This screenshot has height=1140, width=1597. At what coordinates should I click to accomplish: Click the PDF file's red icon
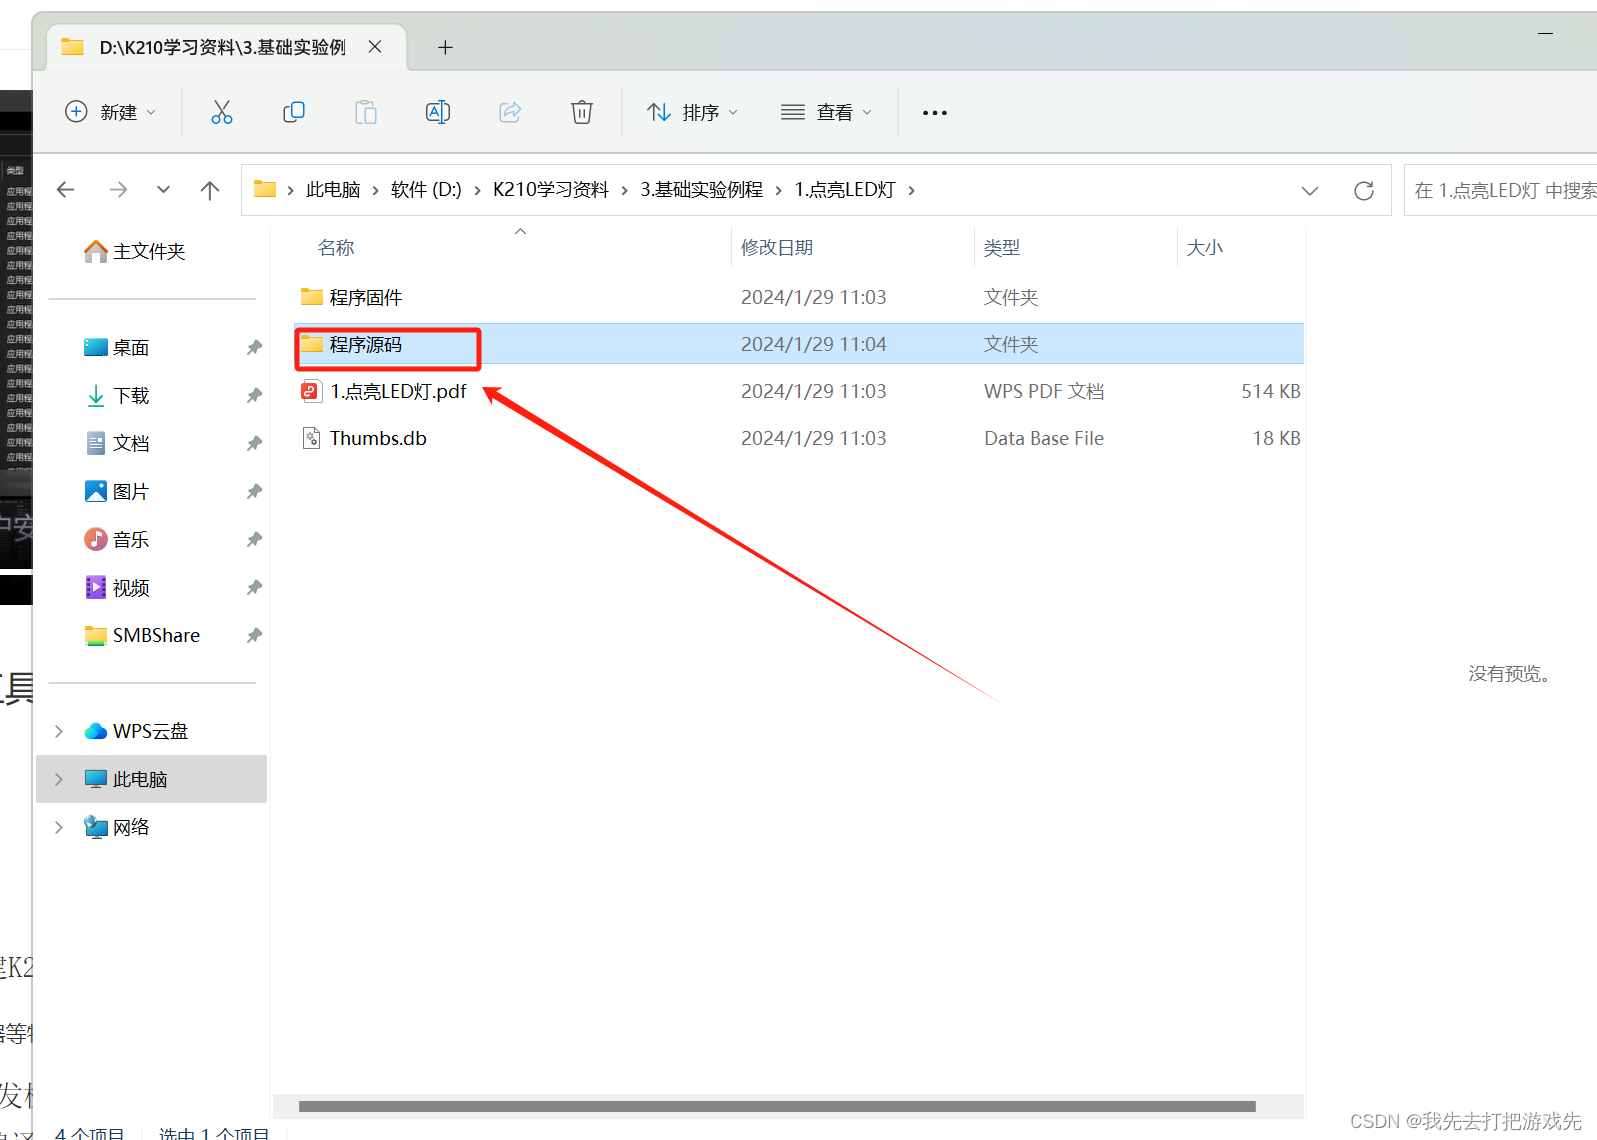coord(311,391)
